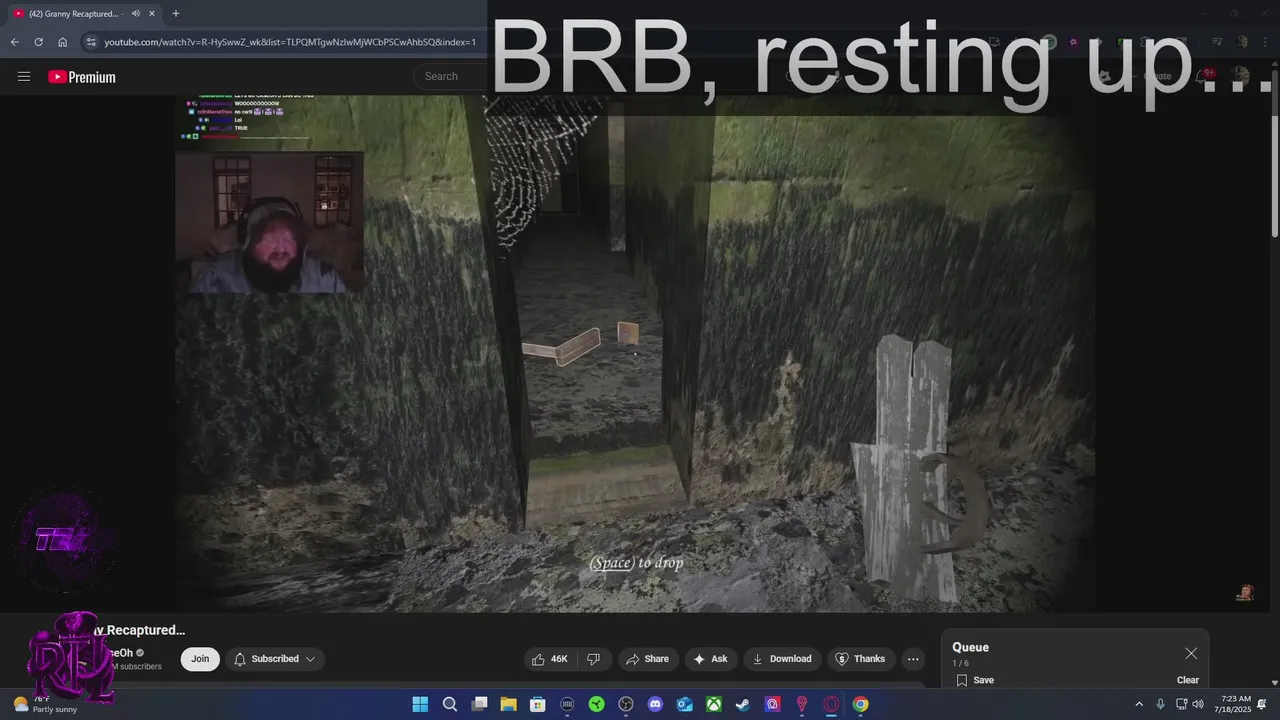Open network tray icon
Viewport: 1280px width, 720px height.
(1181, 704)
